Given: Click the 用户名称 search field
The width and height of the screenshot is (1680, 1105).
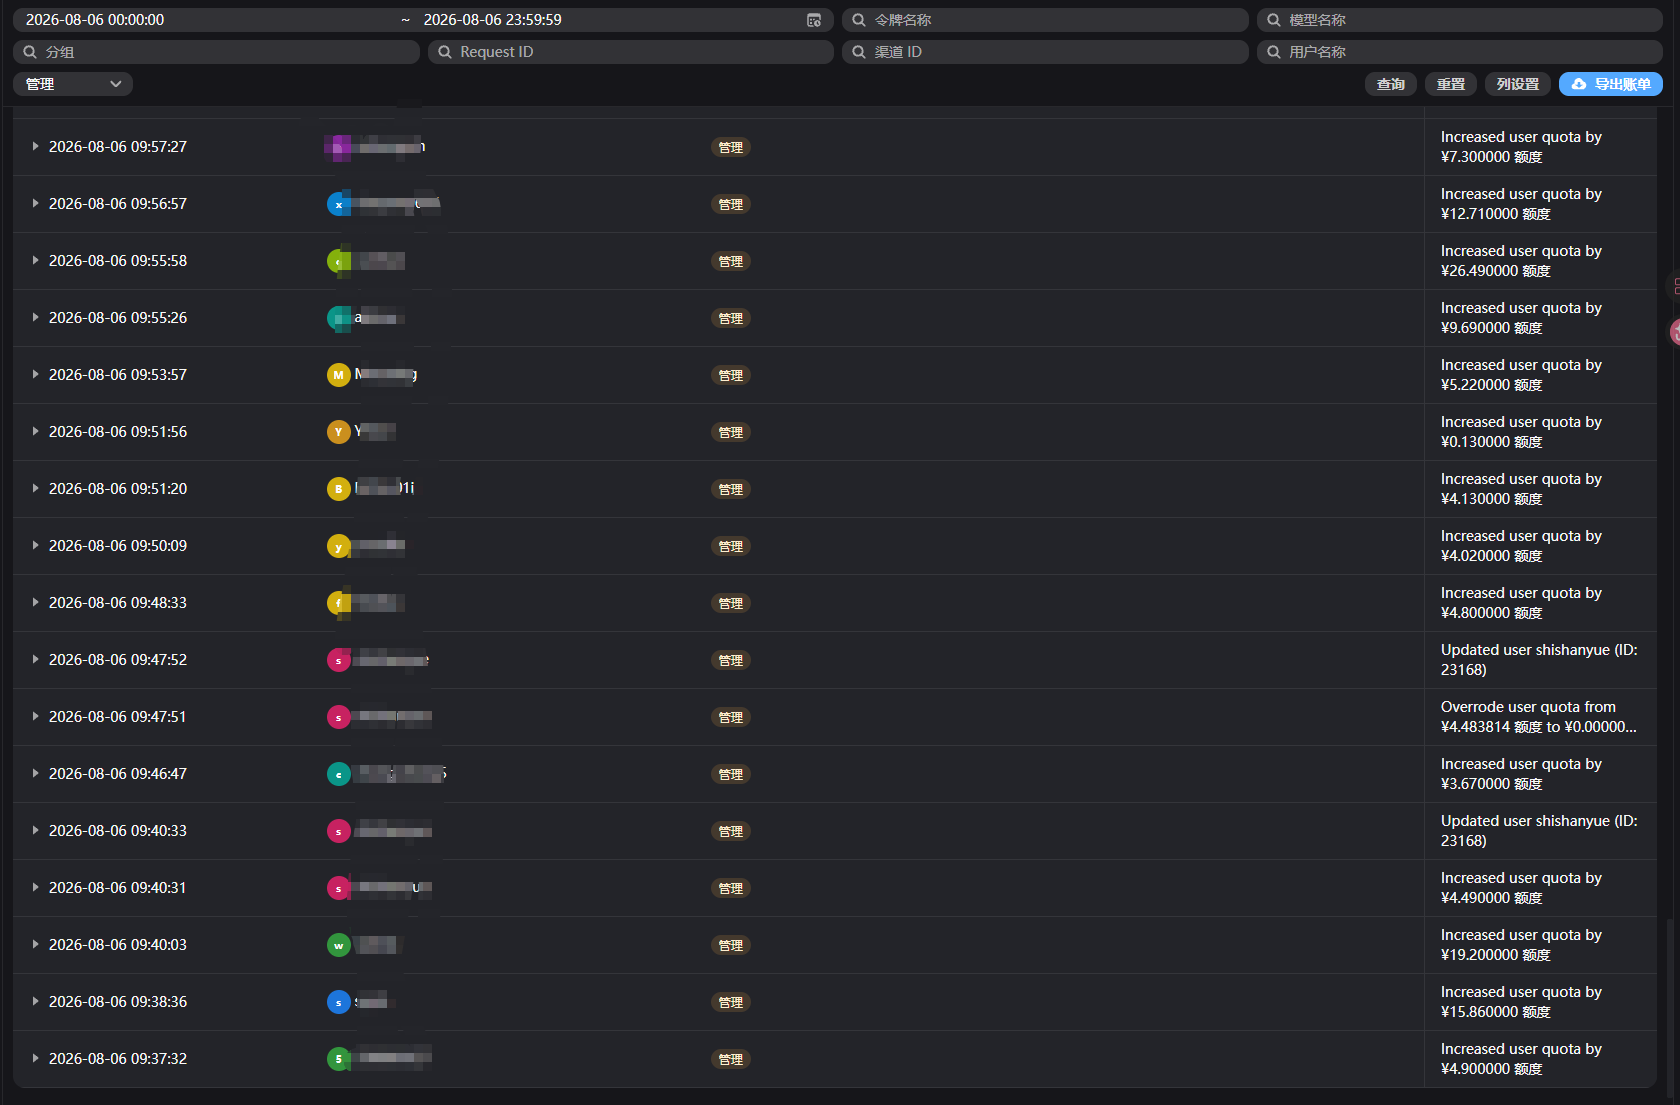Looking at the screenshot, I should 1459,52.
